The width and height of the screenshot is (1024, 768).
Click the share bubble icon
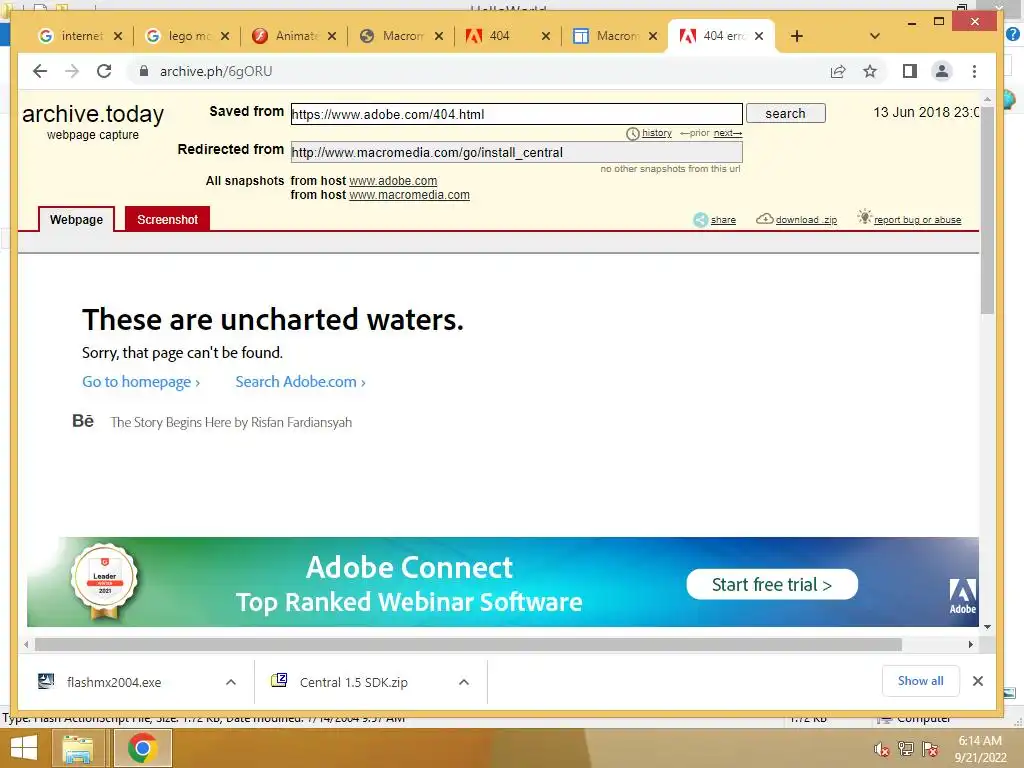[700, 220]
